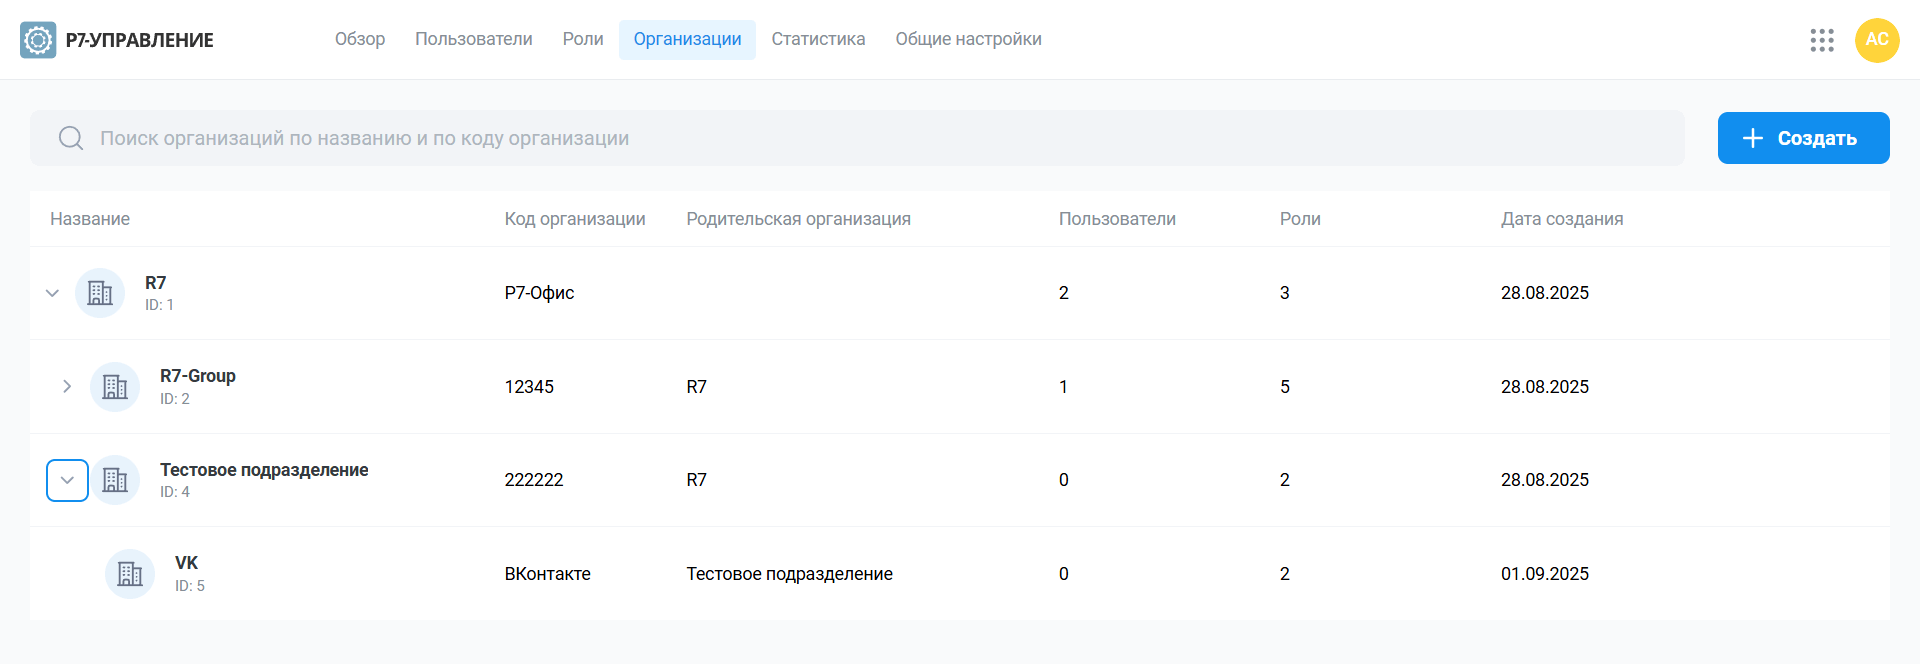Open the VK organization name
The width and height of the screenshot is (1920, 664).
pyautogui.click(x=187, y=563)
